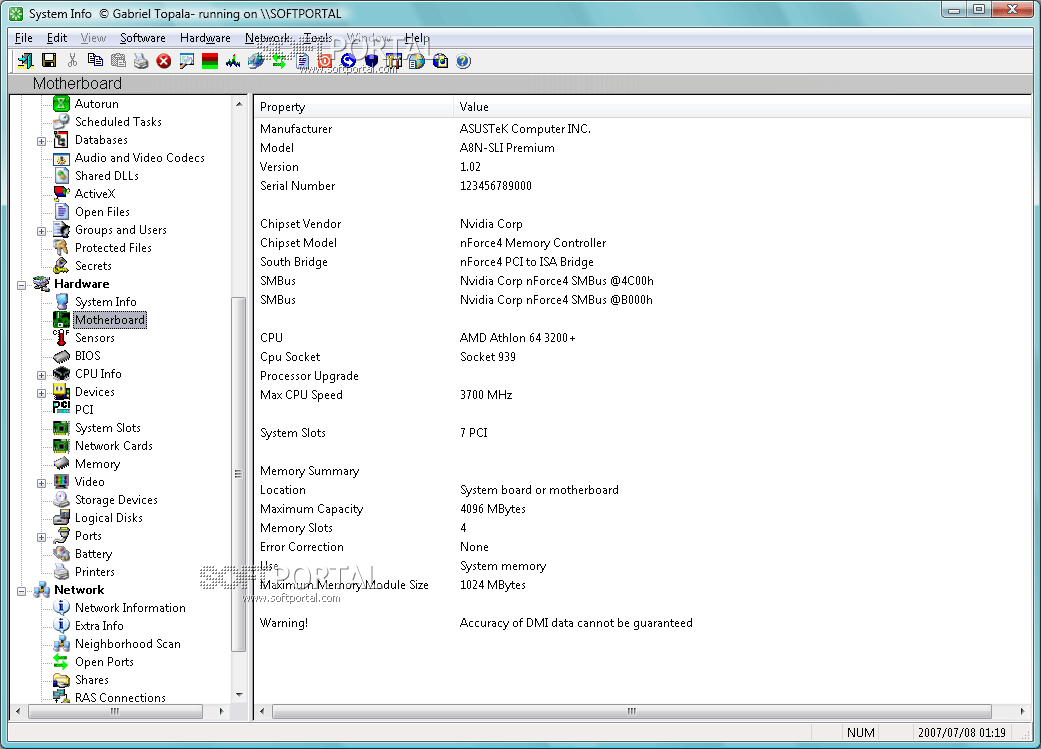Image resolution: width=1041 pixels, height=749 pixels.
Task: Expand the Devices tree node
Action: pos(41,393)
